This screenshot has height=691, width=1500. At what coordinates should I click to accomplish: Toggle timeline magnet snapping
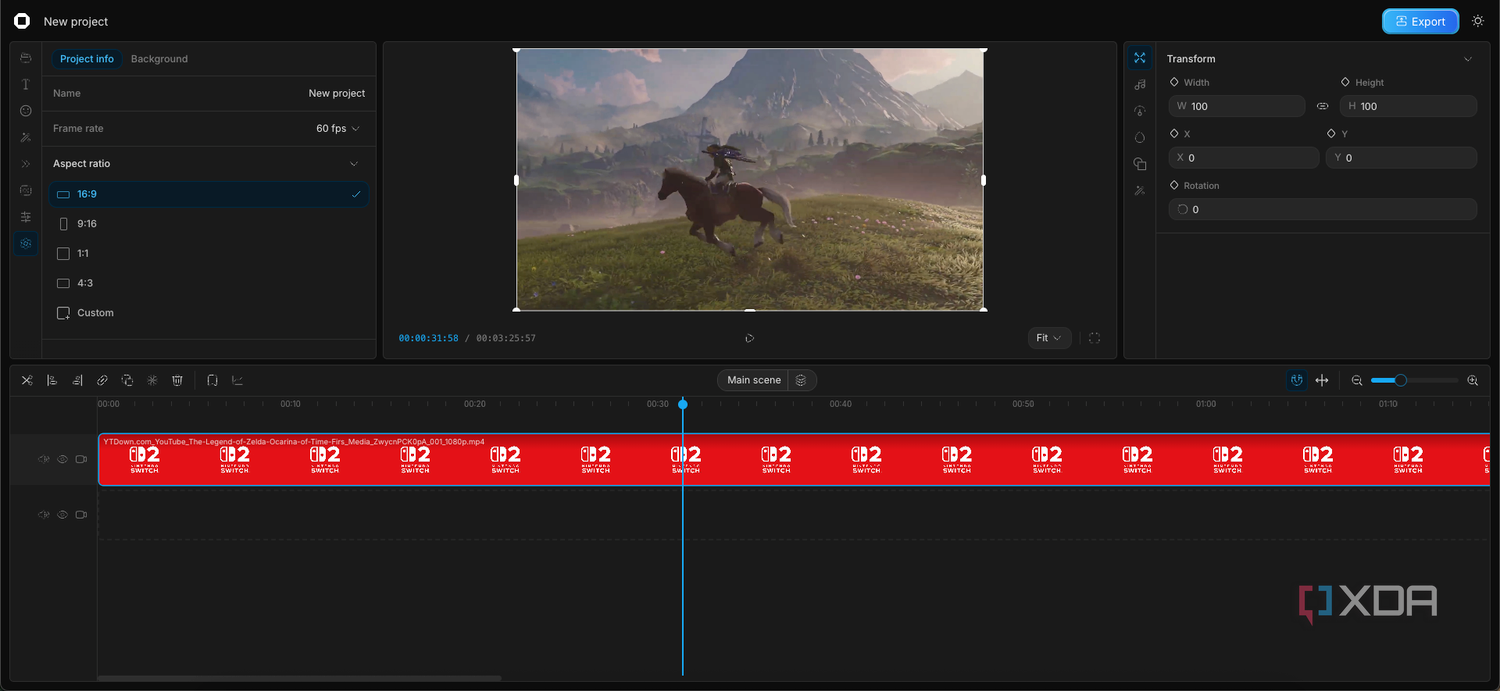1297,380
